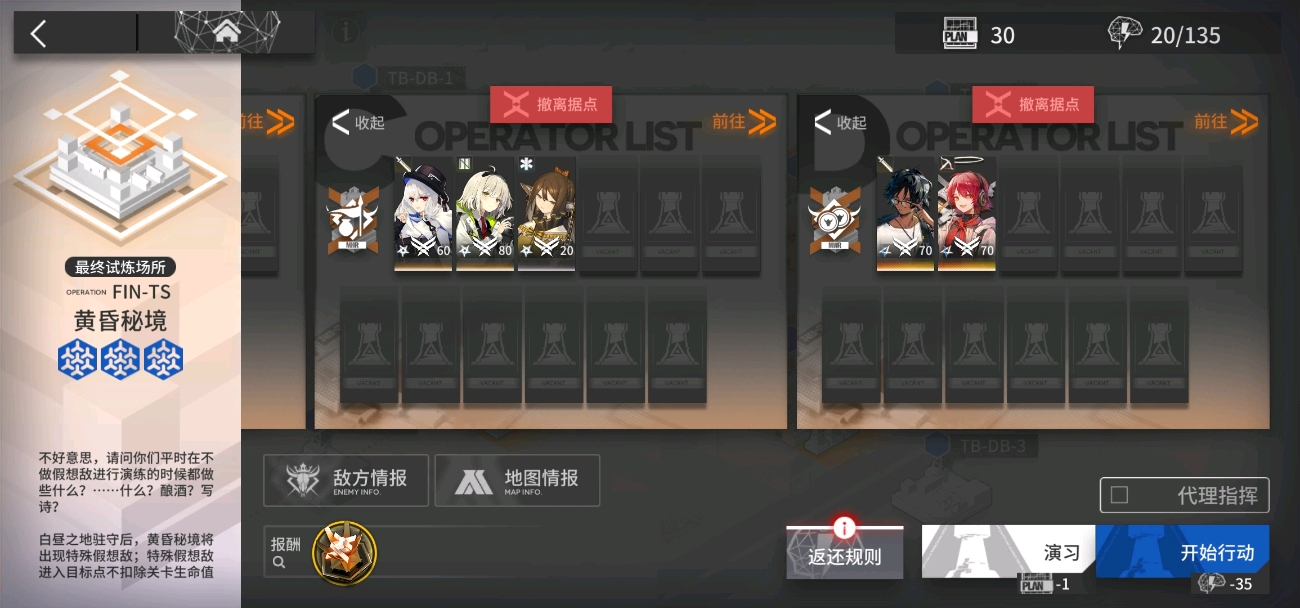The width and height of the screenshot is (1300, 608).
Task: Click the back arrow icon
Action: [38, 34]
